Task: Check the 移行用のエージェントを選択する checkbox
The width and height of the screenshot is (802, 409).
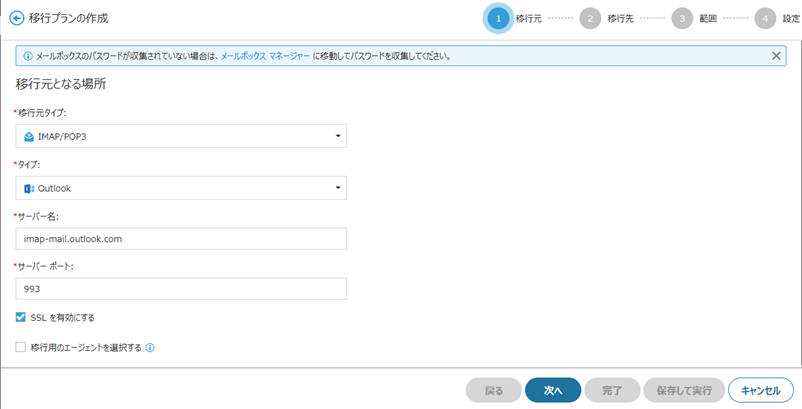Action: [x=20, y=348]
